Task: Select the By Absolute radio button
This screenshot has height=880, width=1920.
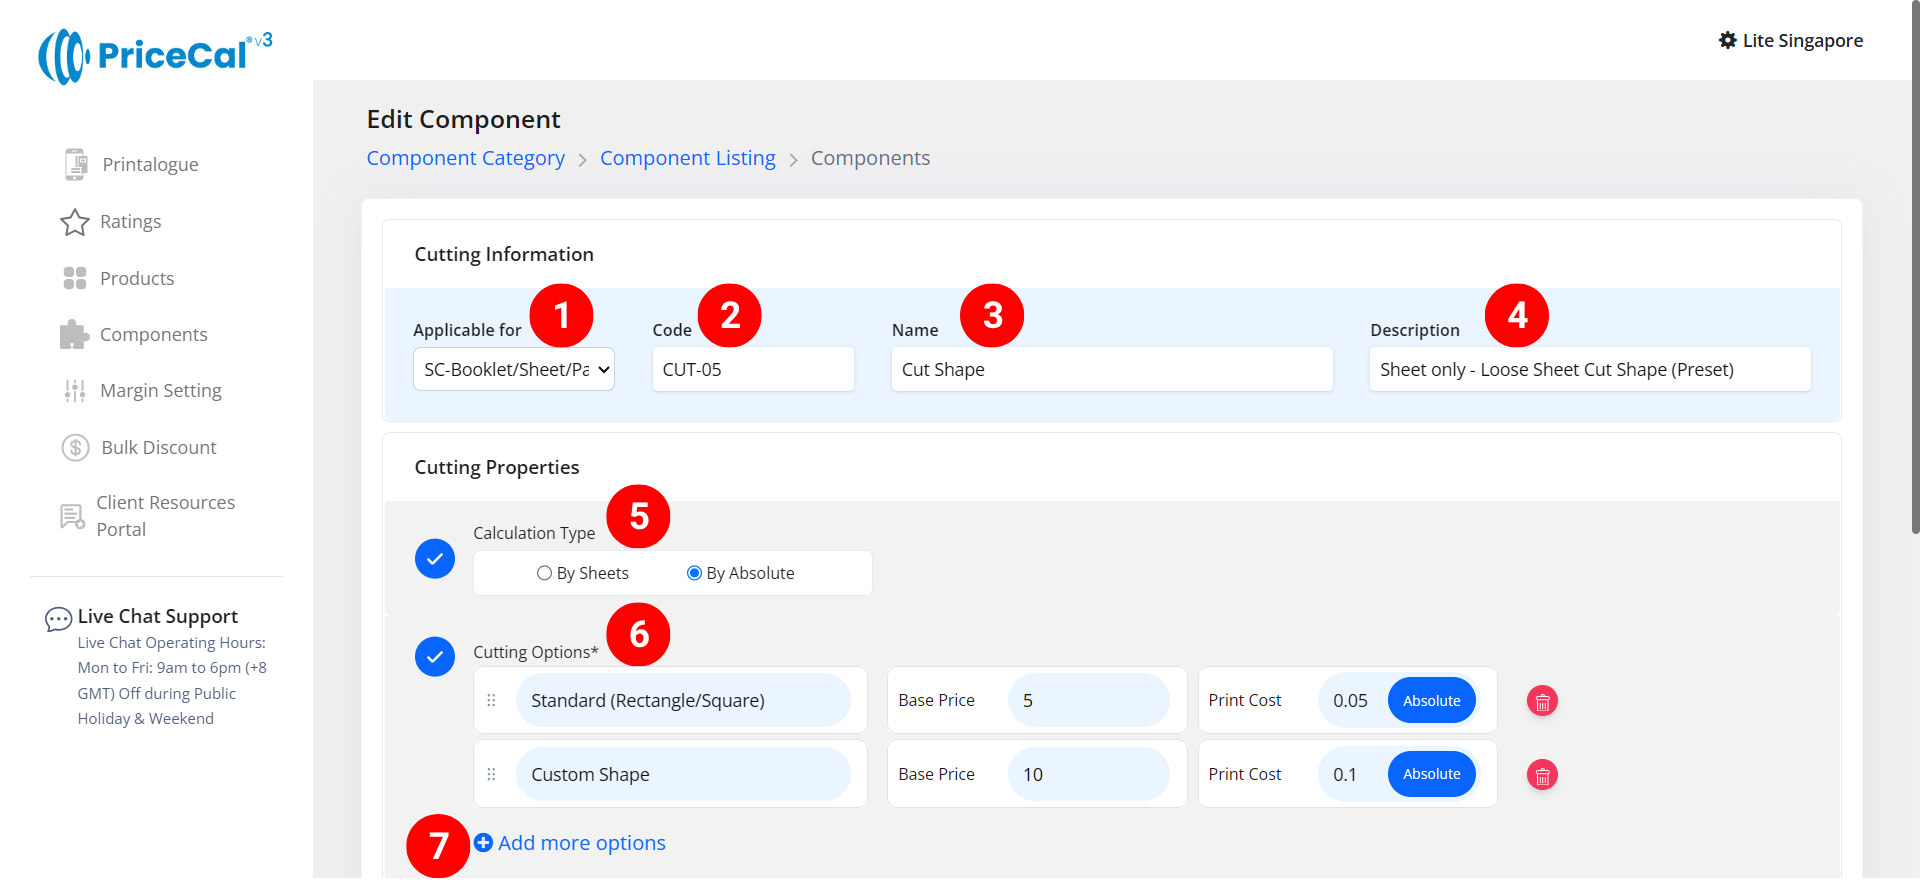Action: [x=694, y=573]
